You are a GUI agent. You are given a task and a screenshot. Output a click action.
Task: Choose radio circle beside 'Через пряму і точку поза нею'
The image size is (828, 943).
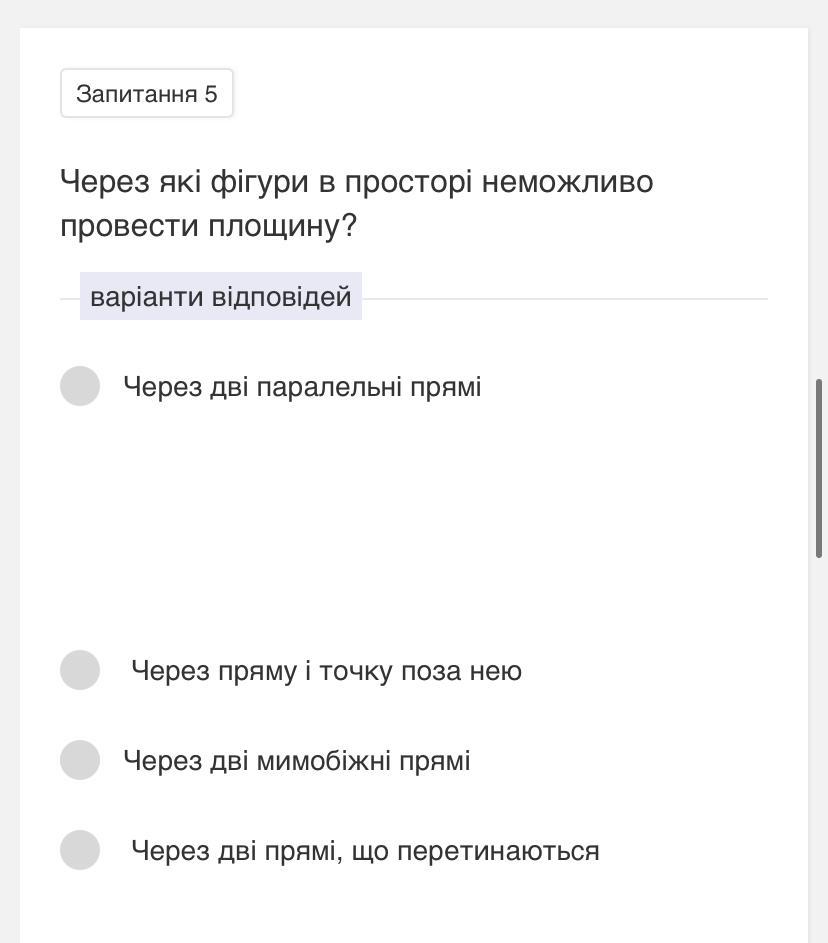80,670
